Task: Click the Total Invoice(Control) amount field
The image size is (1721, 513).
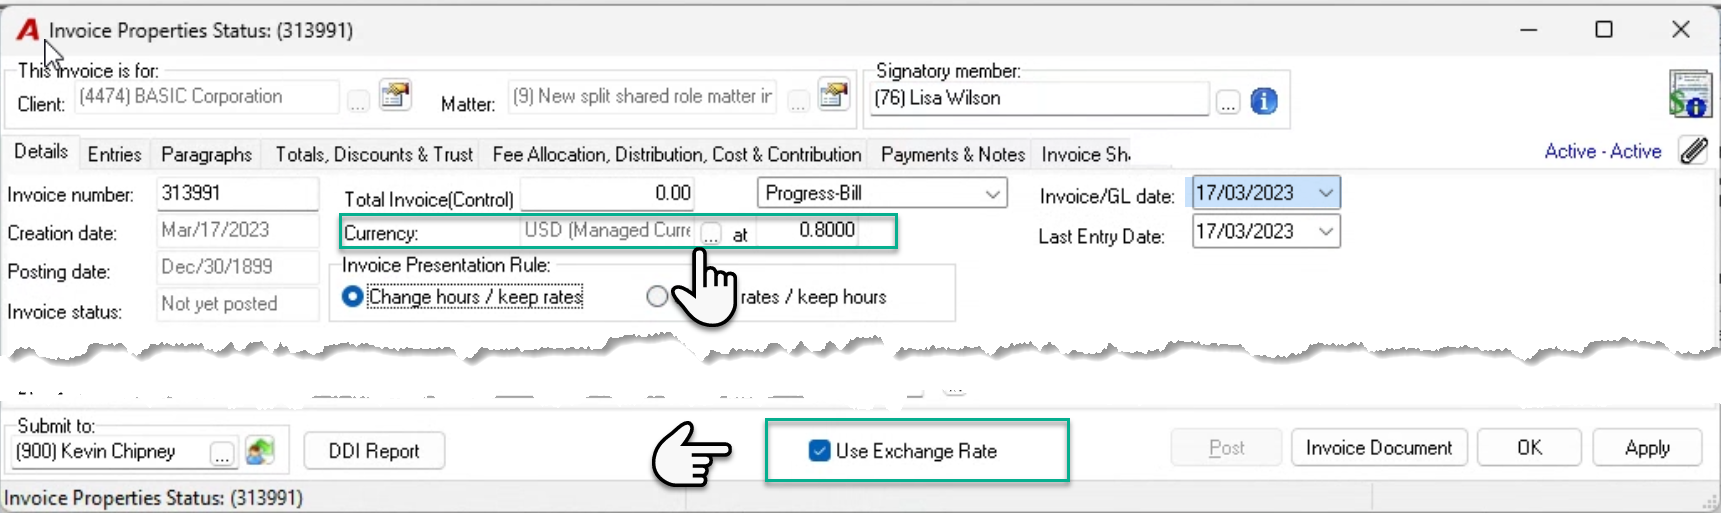Action: tap(607, 193)
